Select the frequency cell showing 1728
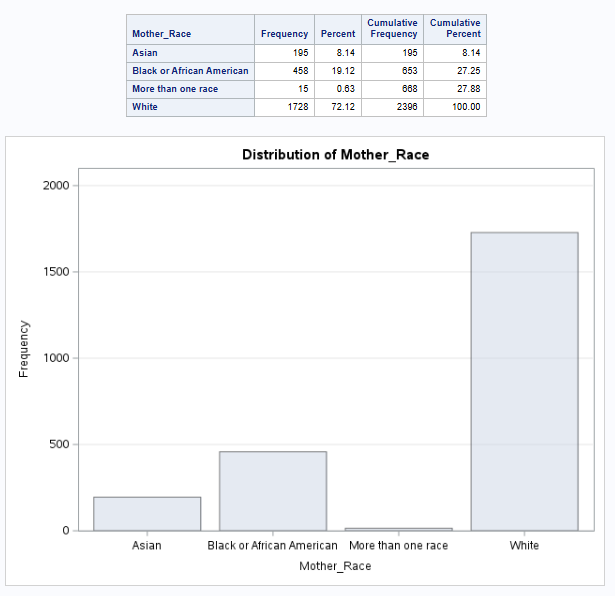 [x=298, y=107]
